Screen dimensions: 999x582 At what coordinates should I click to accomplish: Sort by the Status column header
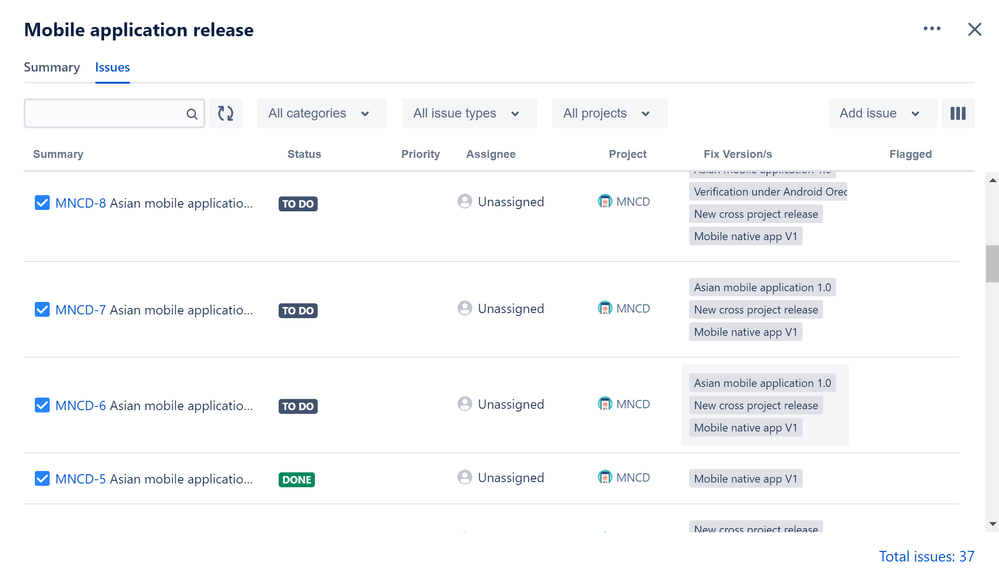(304, 154)
